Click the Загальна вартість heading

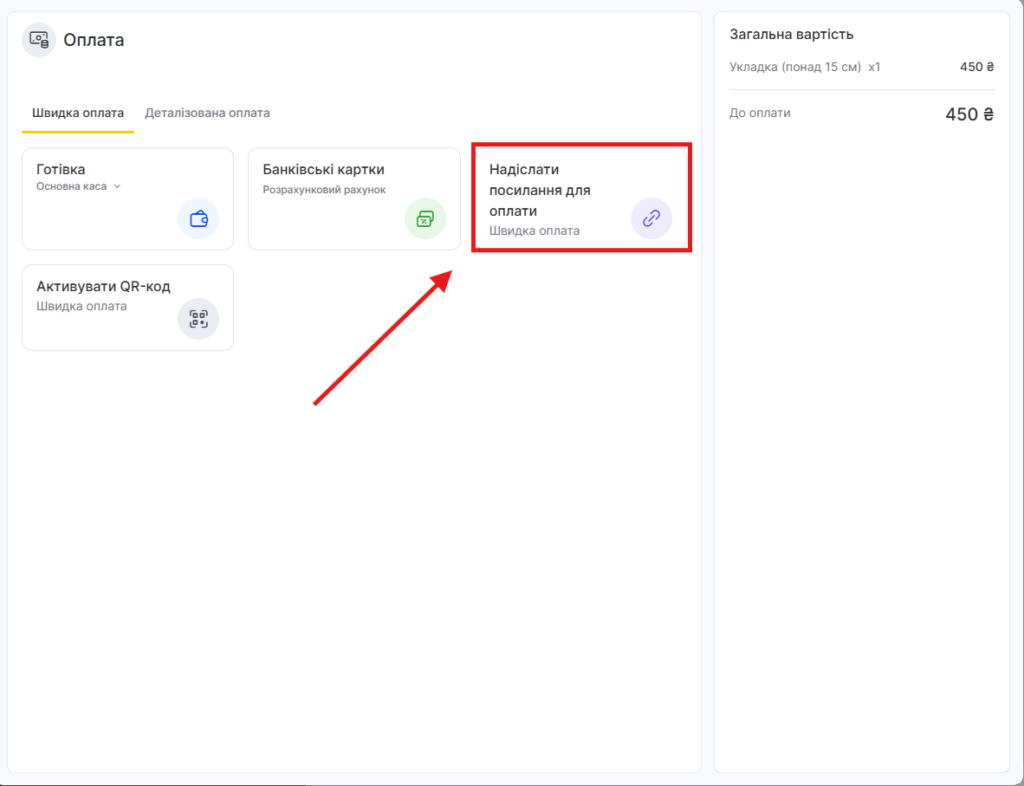[792, 34]
